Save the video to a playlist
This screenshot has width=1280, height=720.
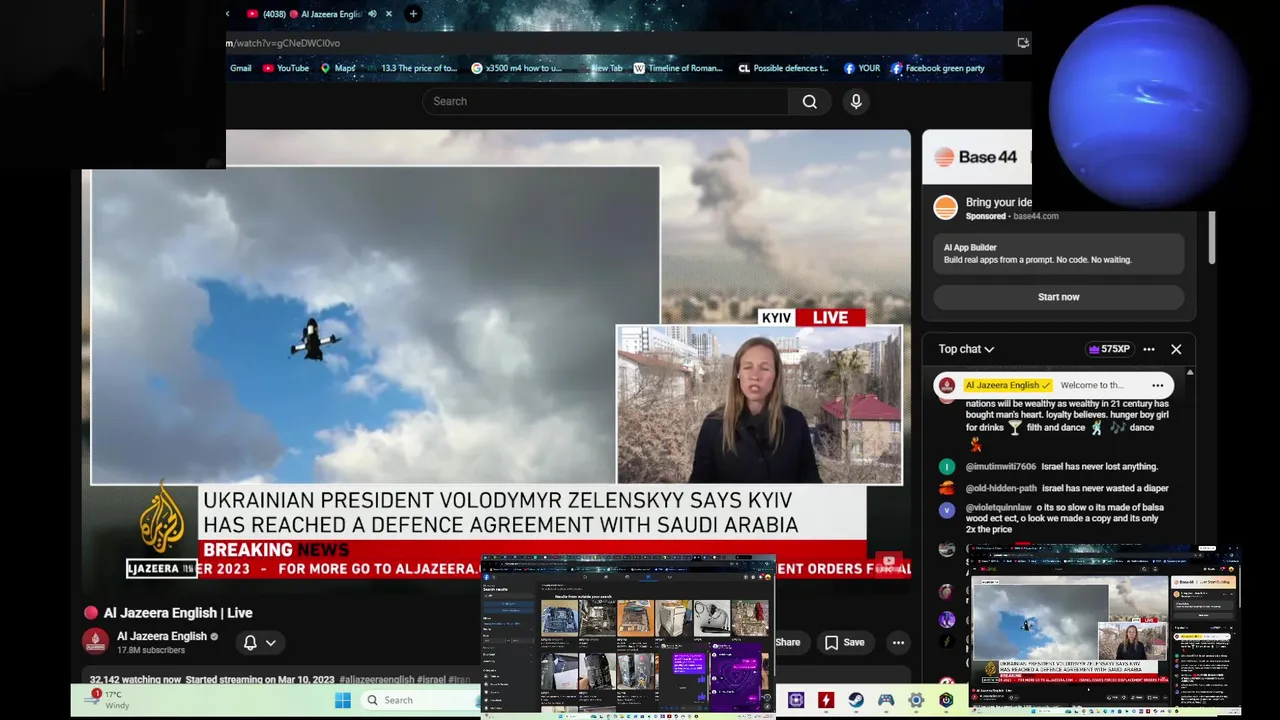point(844,642)
